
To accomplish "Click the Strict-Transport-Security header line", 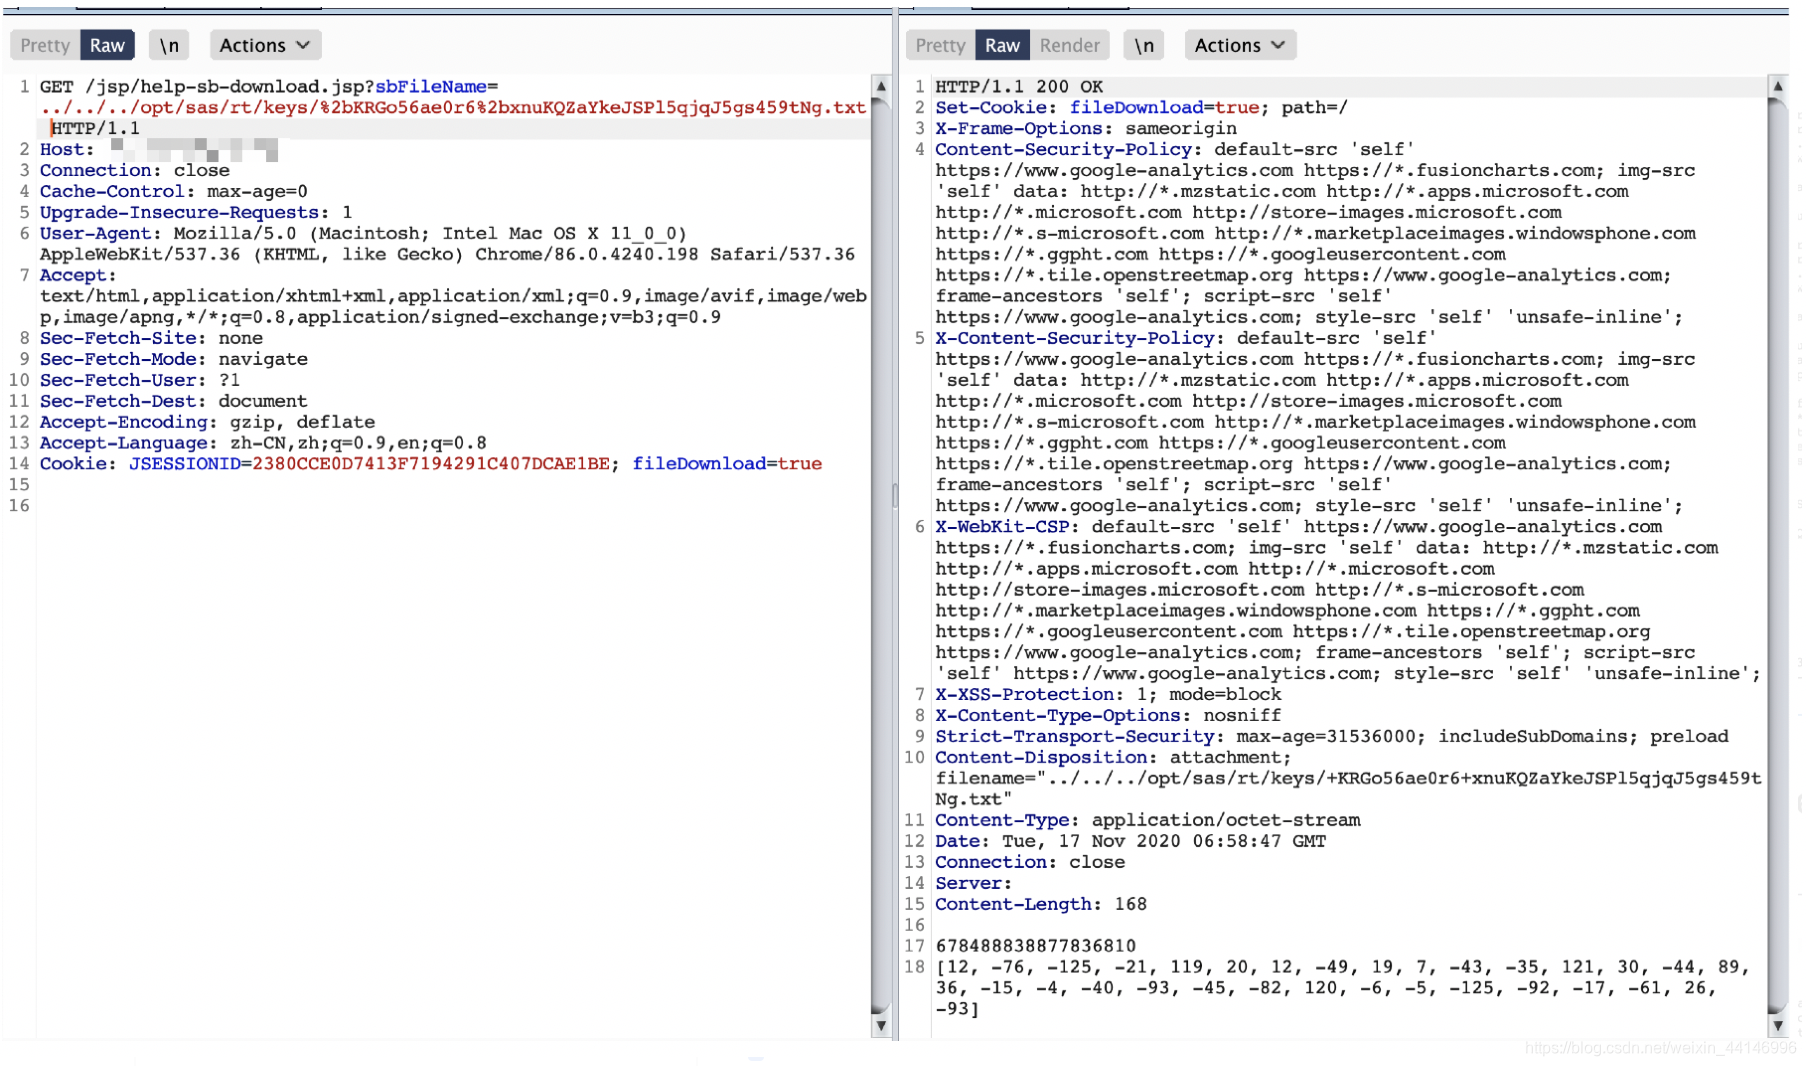I will point(1331,737).
